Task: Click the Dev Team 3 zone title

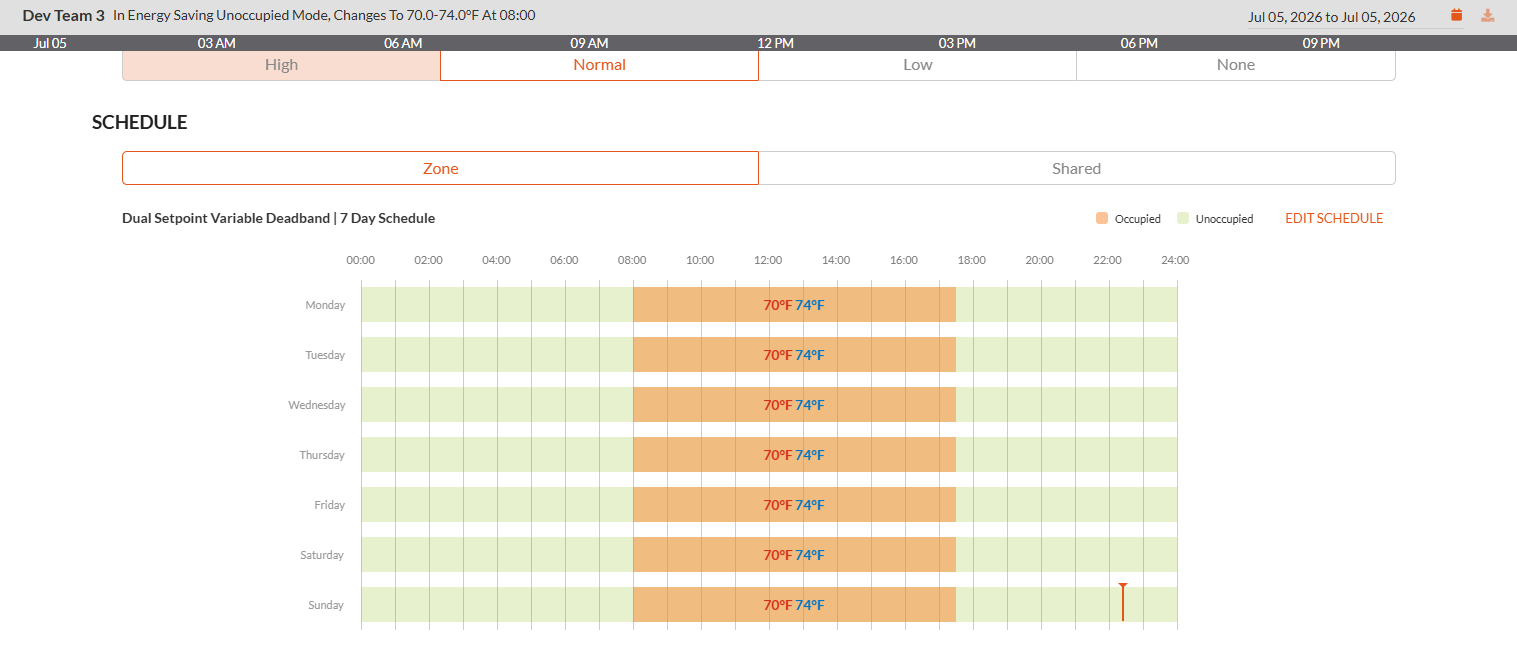Action: tap(63, 16)
